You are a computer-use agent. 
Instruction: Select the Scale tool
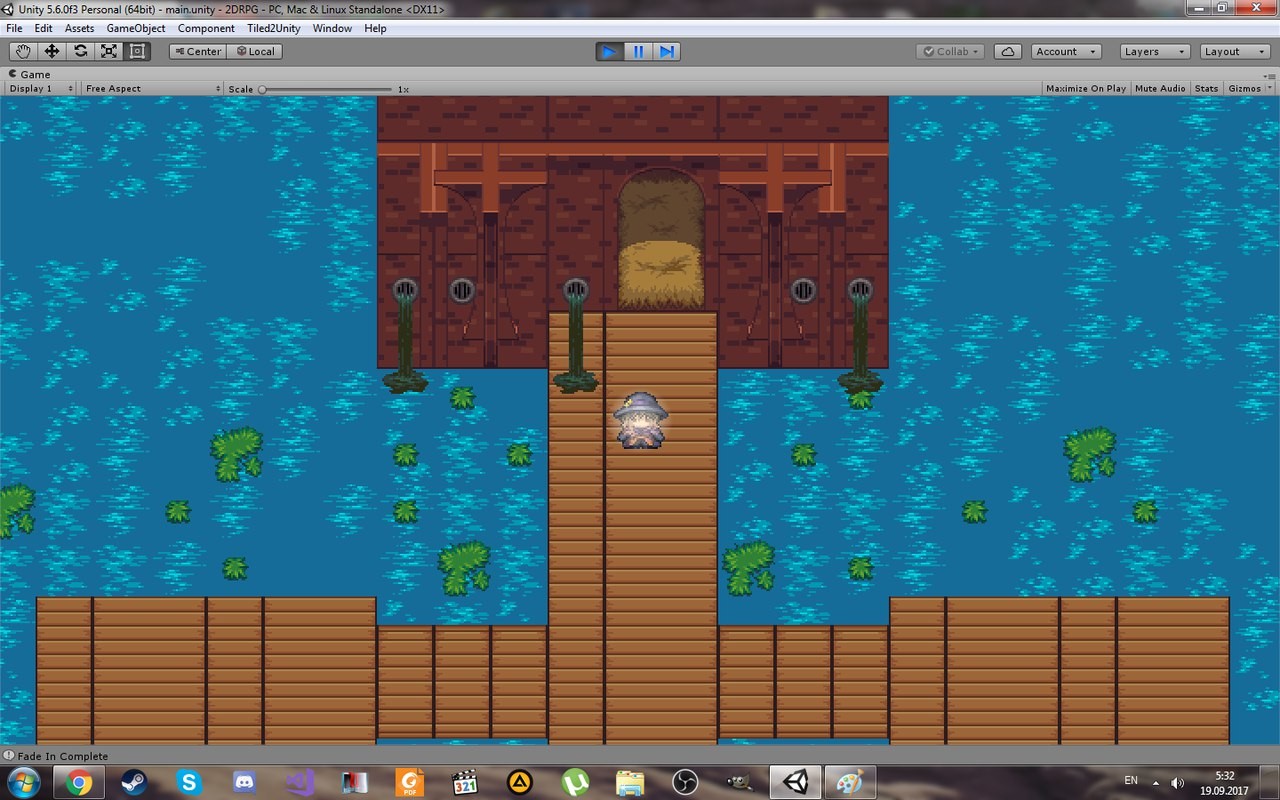(x=107, y=51)
